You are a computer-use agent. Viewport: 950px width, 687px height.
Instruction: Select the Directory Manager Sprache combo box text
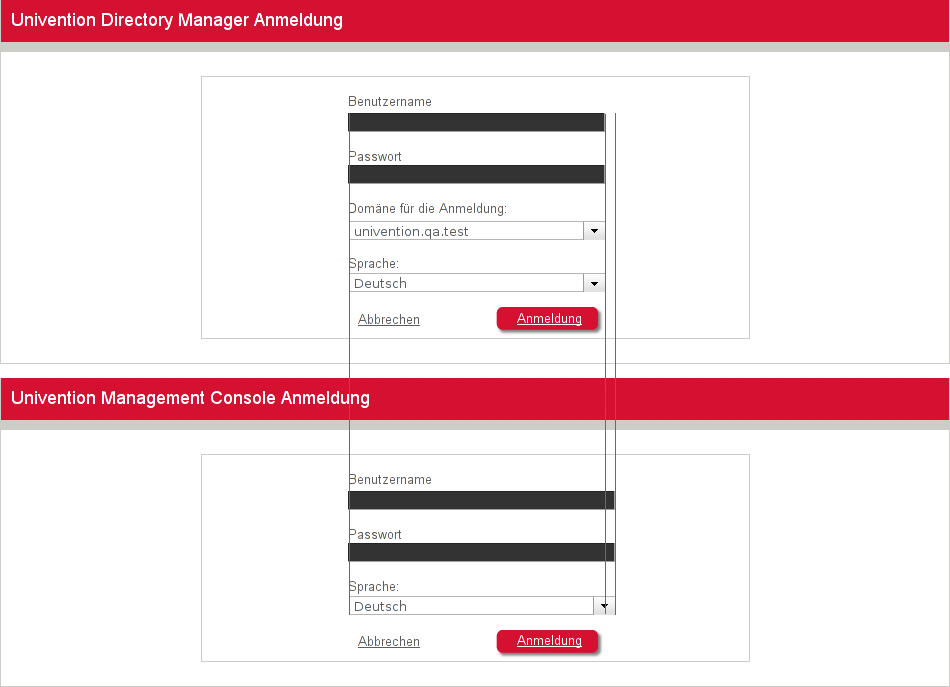[466, 283]
